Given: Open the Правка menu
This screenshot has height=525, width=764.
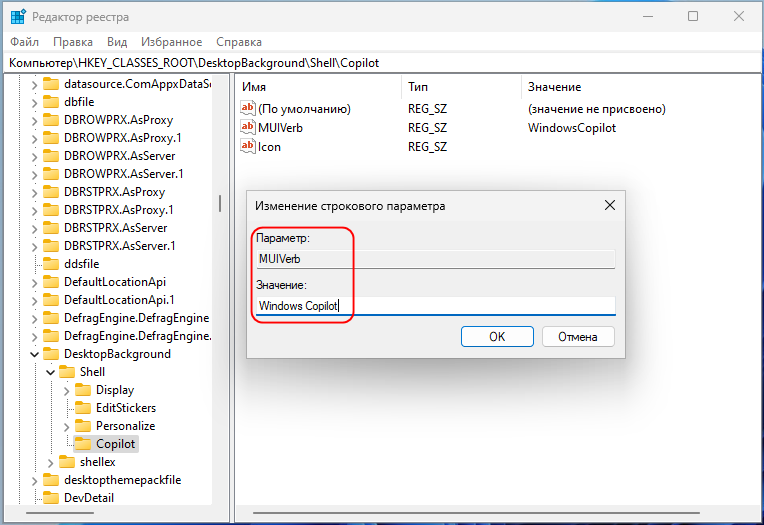Looking at the screenshot, I should [x=73, y=42].
